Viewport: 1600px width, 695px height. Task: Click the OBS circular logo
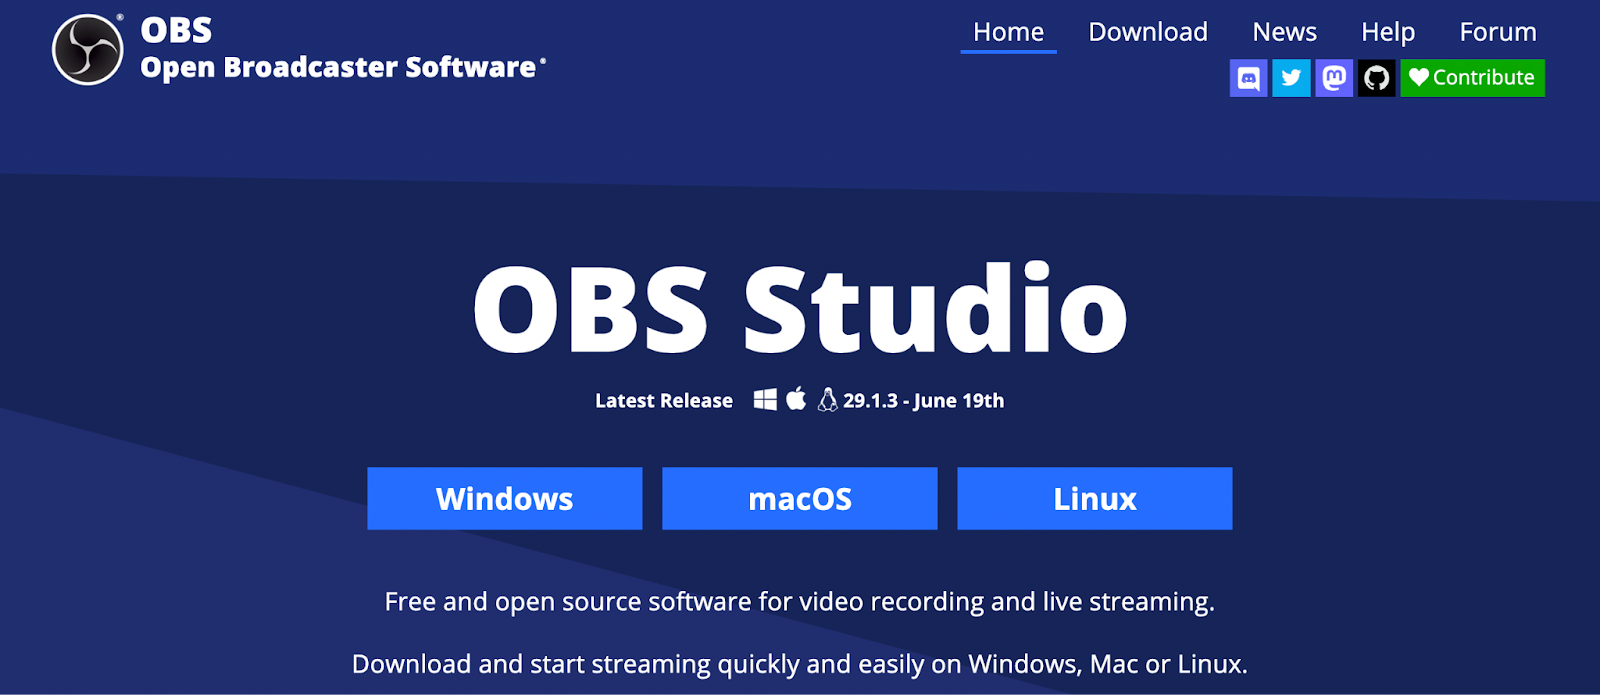[88, 50]
